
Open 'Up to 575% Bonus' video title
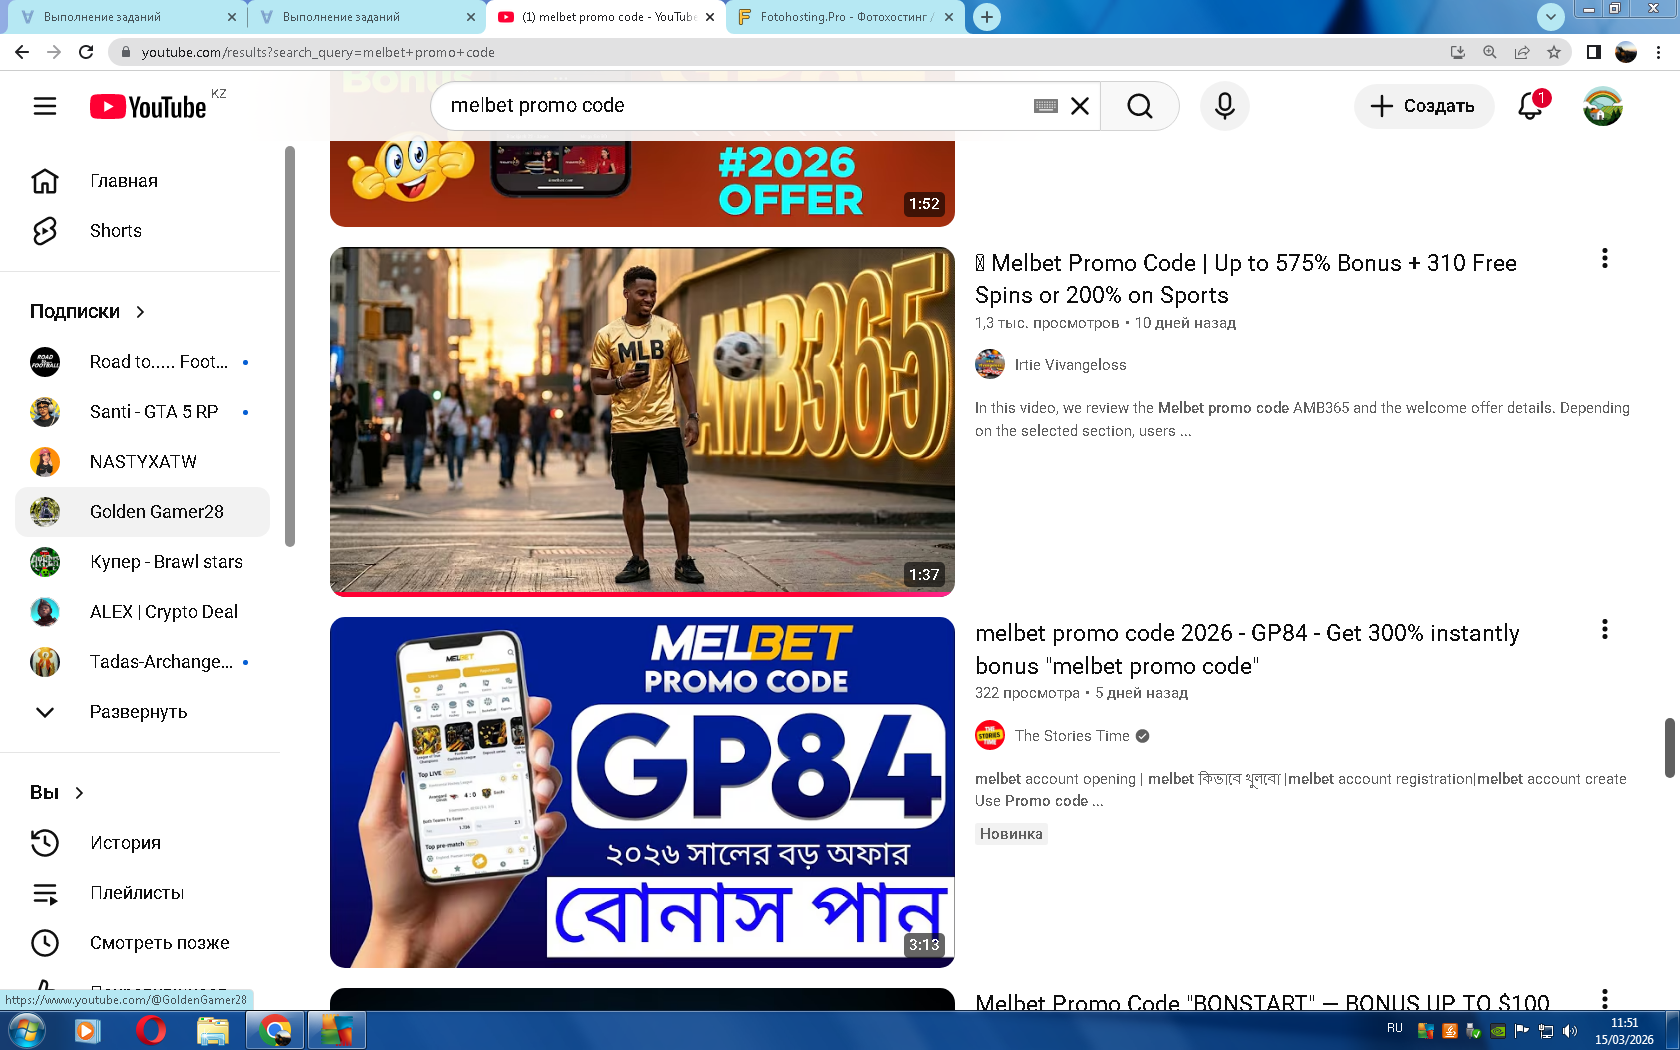[x=1246, y=279]
